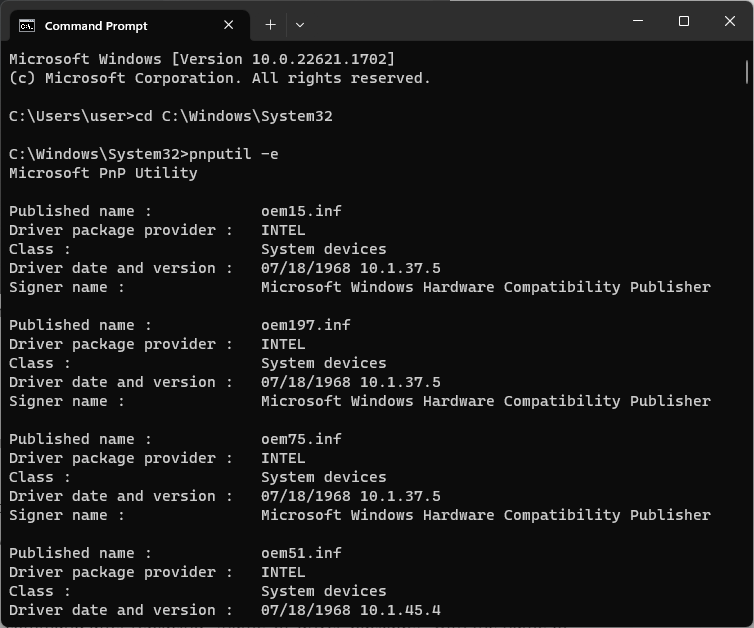Click the Command Prompt icon in the tab
This screenshot has width=754, height=628.
(28, 25)
